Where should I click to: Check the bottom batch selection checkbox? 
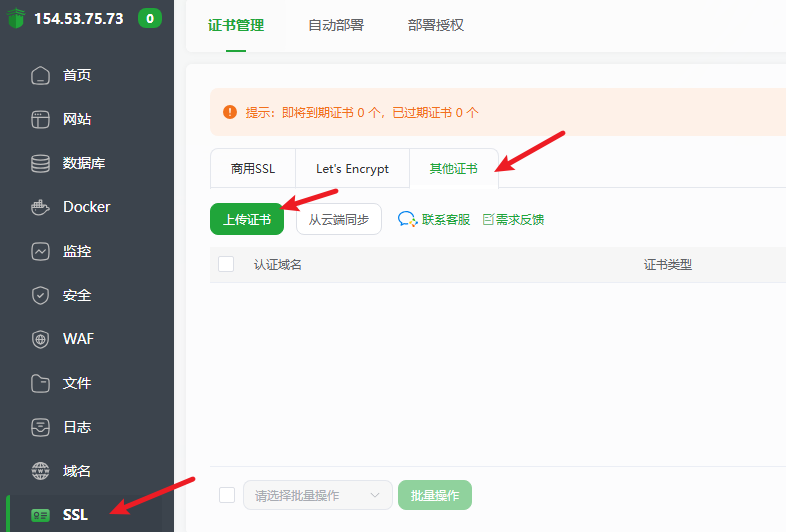pyautogui.click(x=226, y=495)
